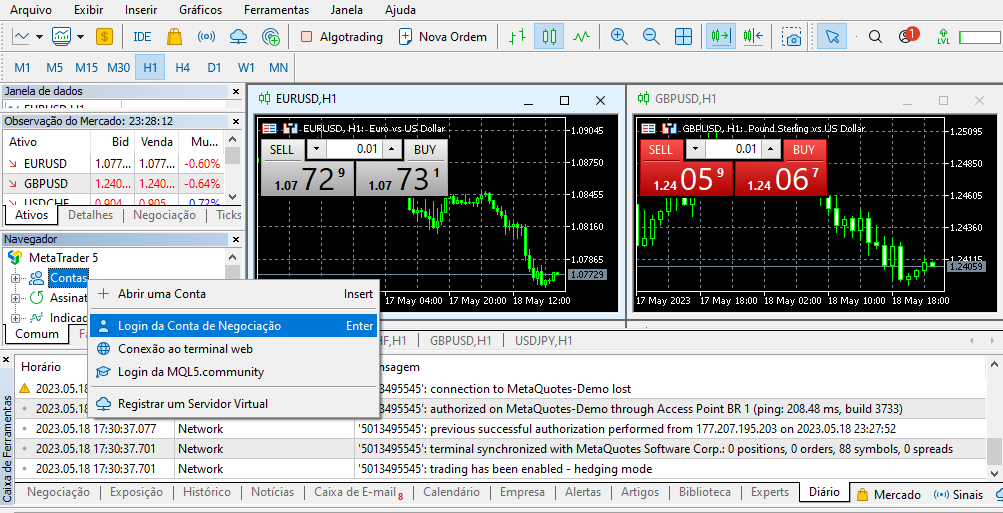1003x513 pixels.
Task: Click the green radar plus toolbar icon
Action: pos(271,36)
